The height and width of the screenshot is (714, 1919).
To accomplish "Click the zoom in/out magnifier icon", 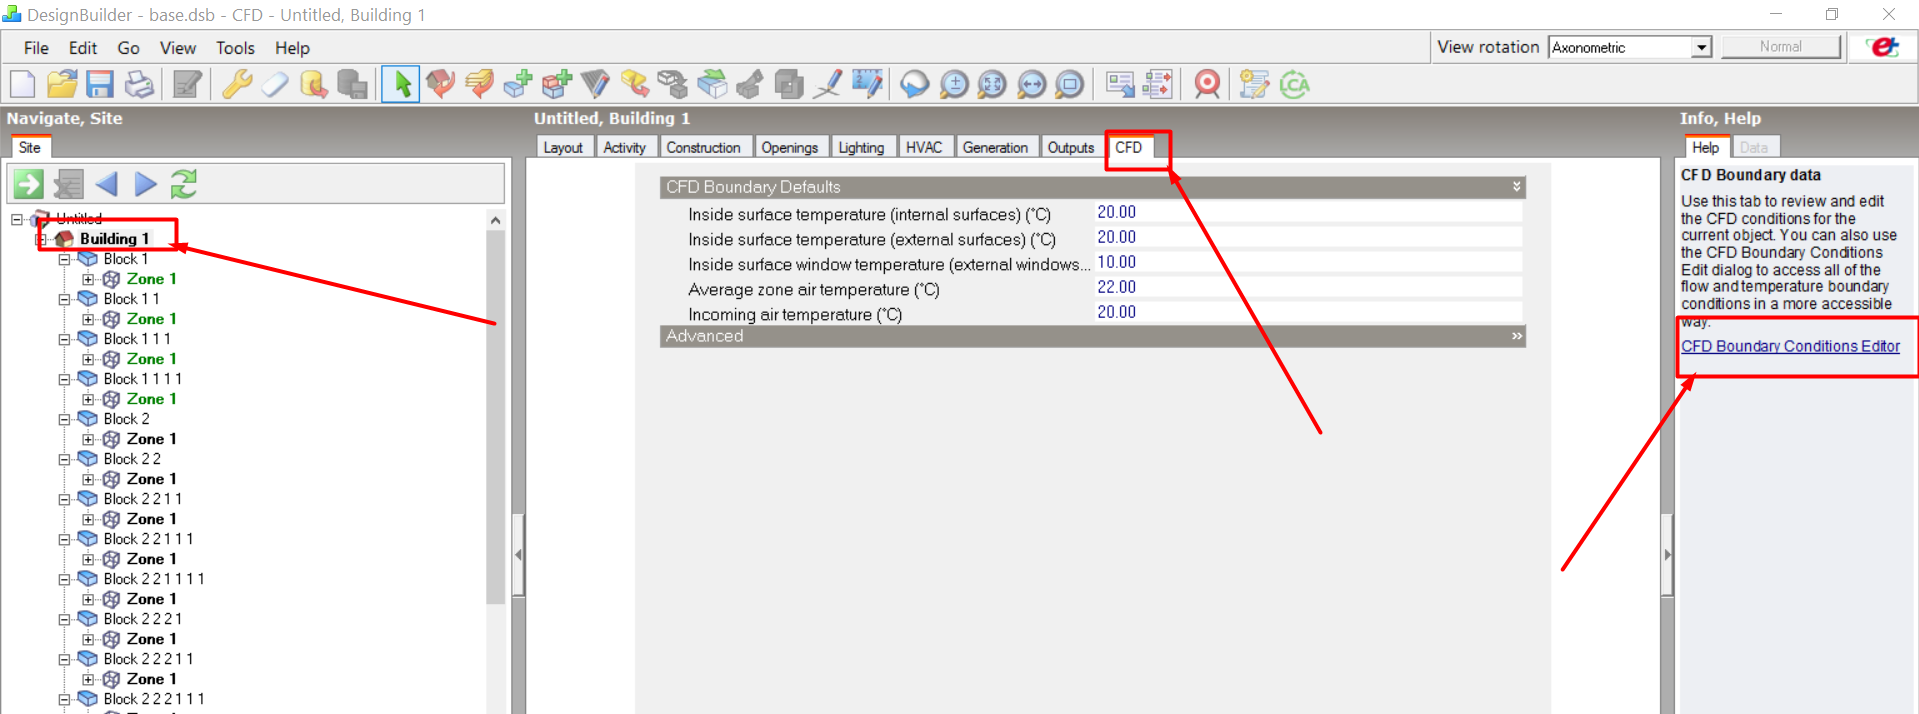I will [954, 85].
